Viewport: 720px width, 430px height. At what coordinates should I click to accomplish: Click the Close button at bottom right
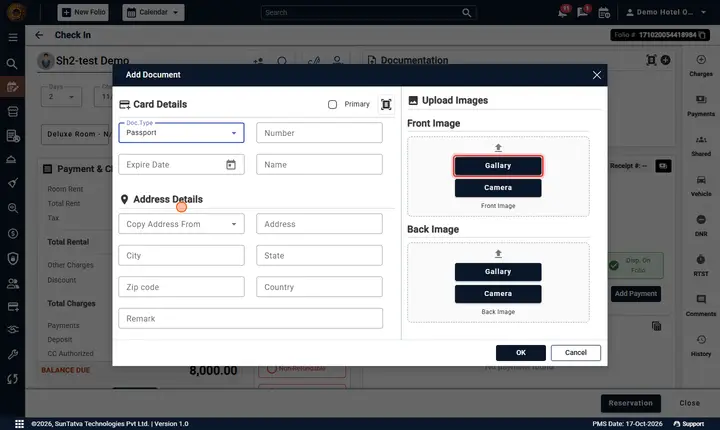(x=690, y=403)
